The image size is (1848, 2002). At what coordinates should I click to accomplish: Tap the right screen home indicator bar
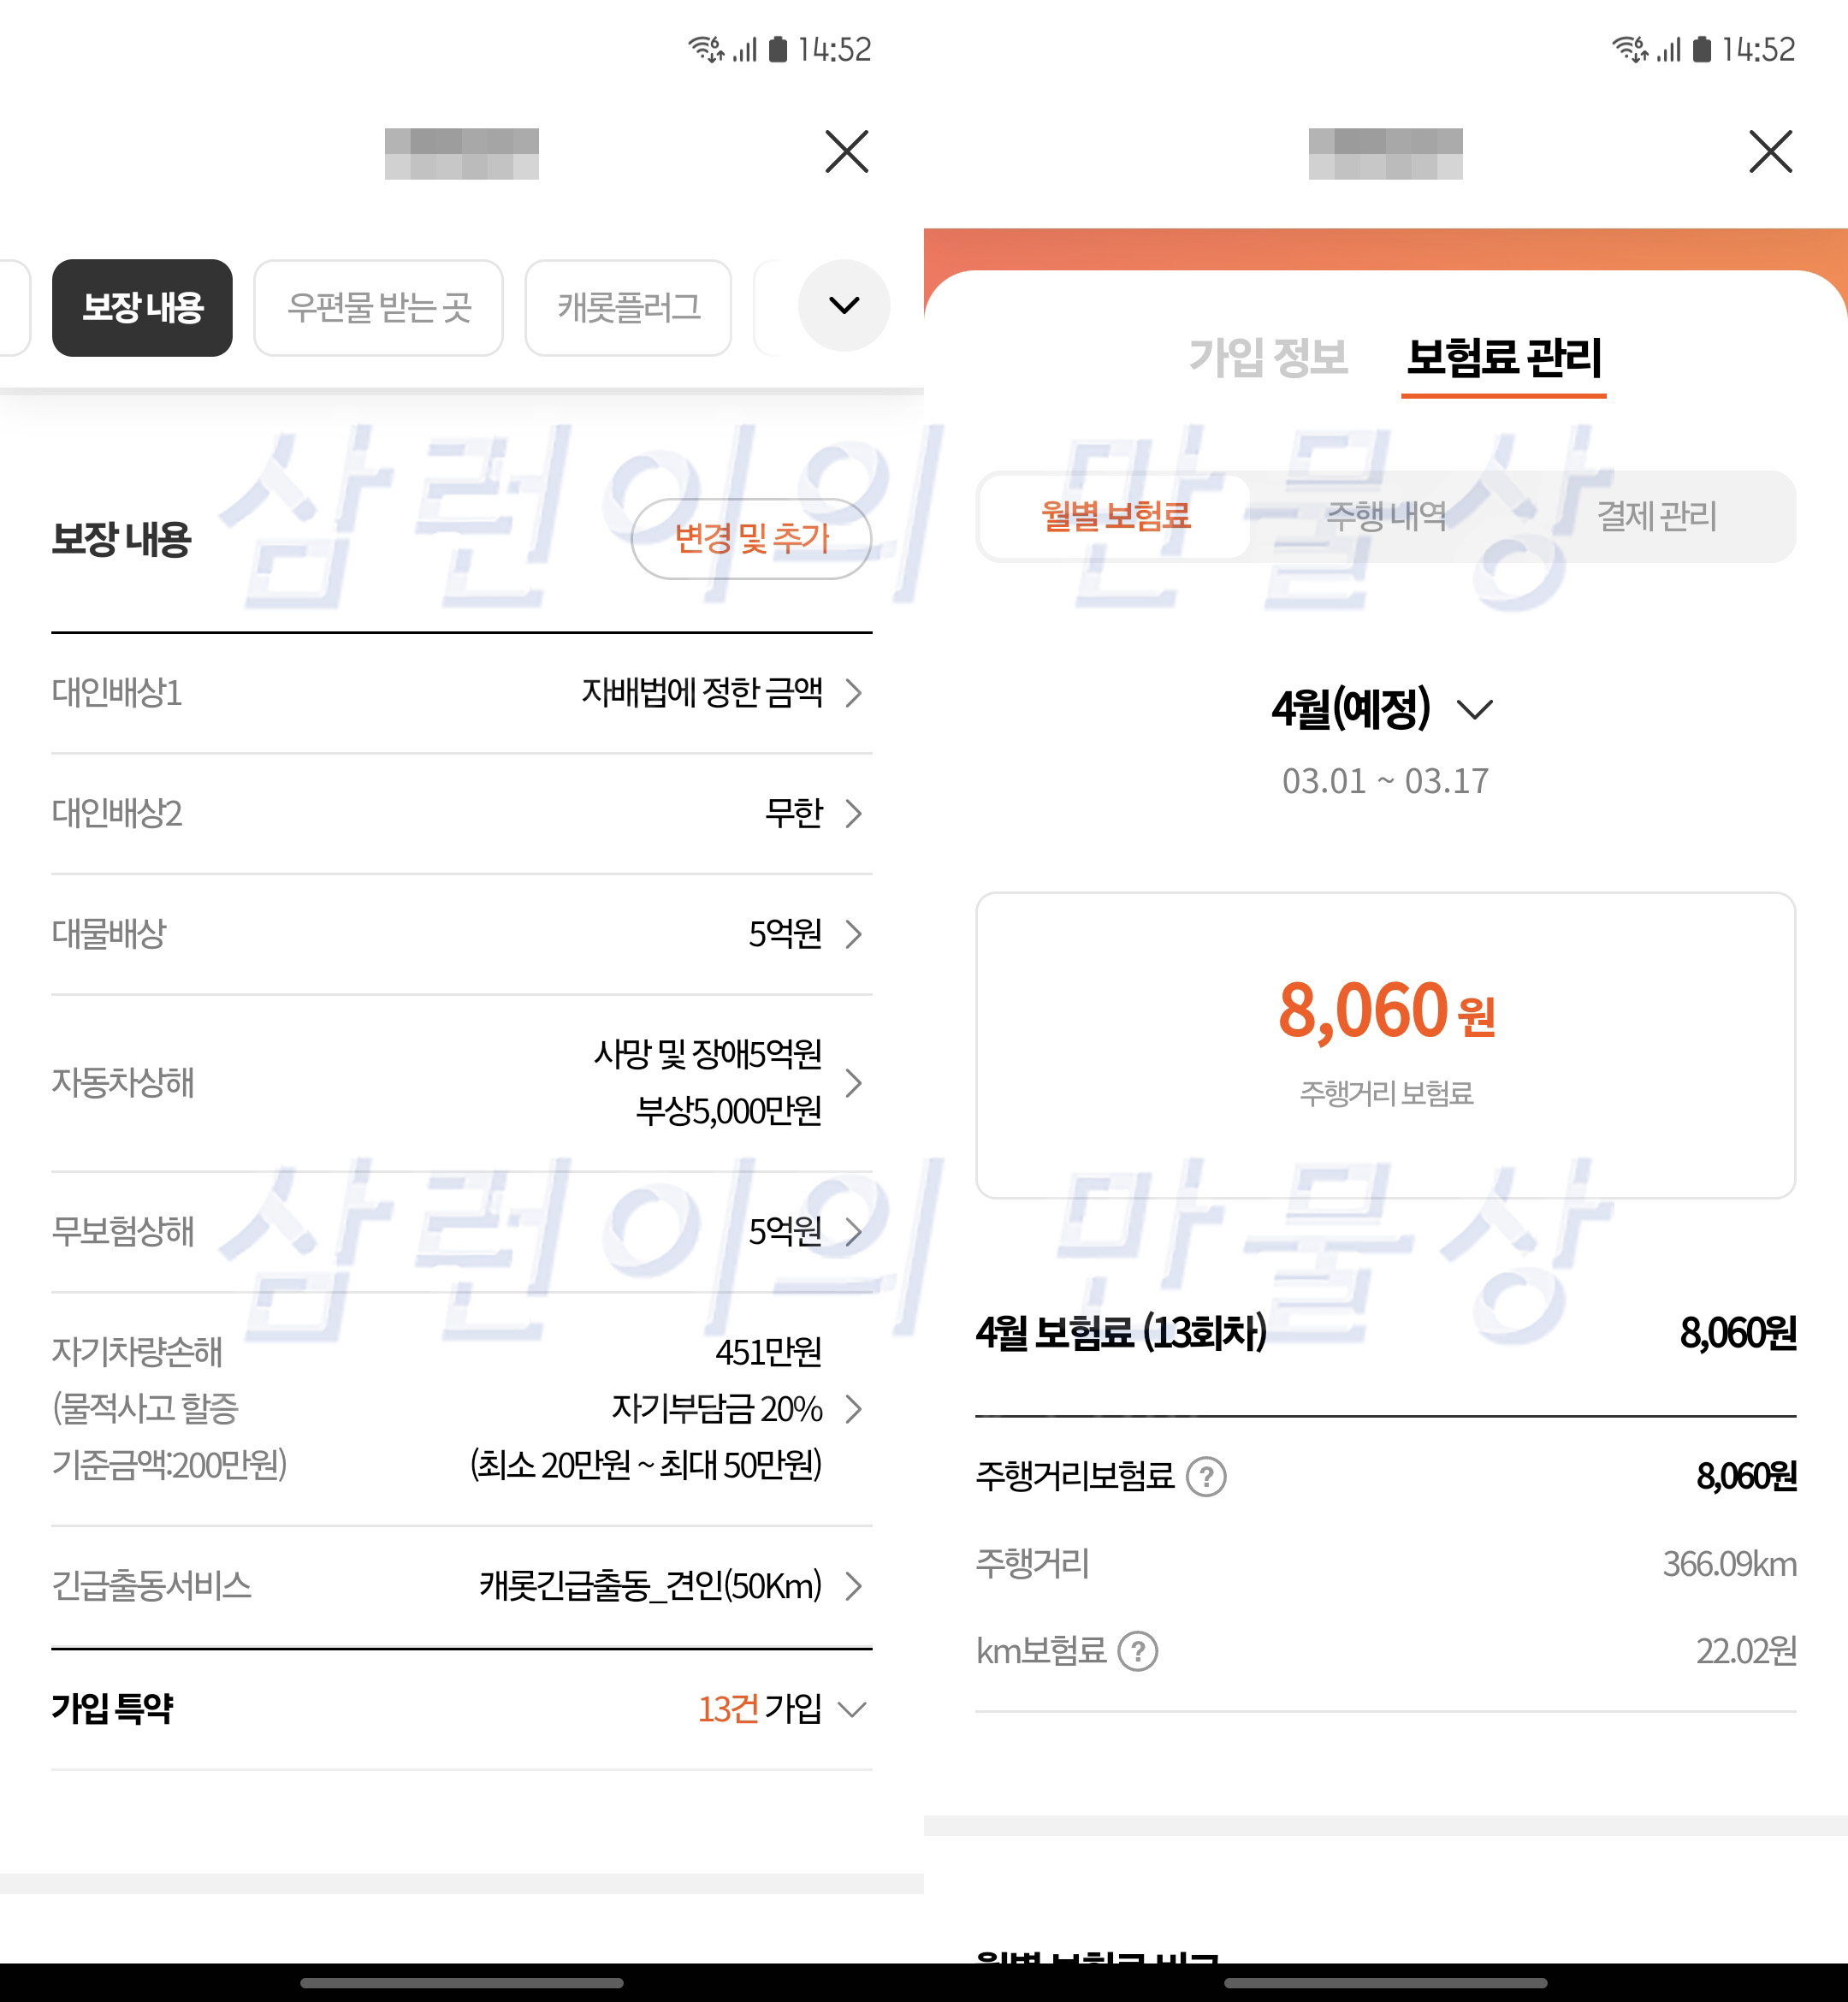[x=1385, y=1982]
